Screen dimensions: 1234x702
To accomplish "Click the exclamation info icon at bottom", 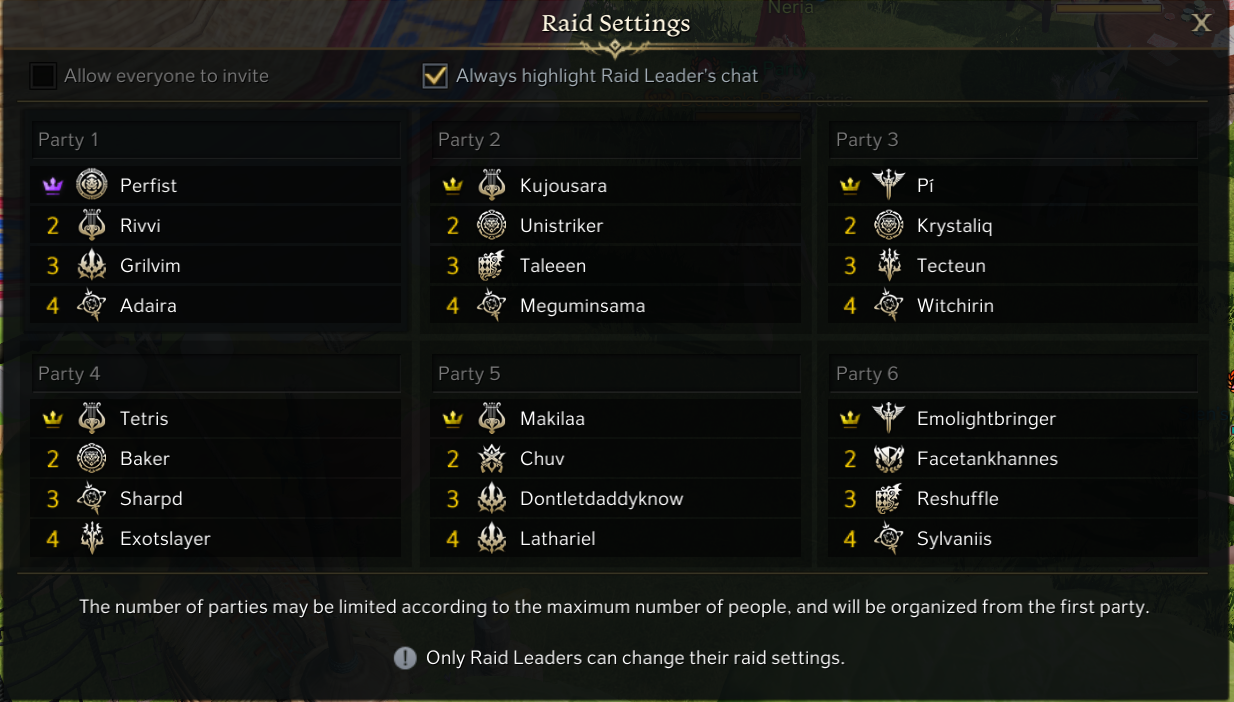I will 405,658.
